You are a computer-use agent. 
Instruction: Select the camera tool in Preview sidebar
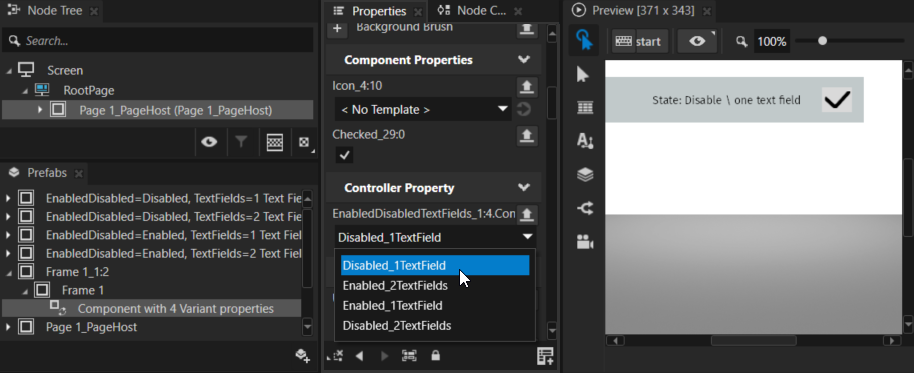(x=584, y=241)
